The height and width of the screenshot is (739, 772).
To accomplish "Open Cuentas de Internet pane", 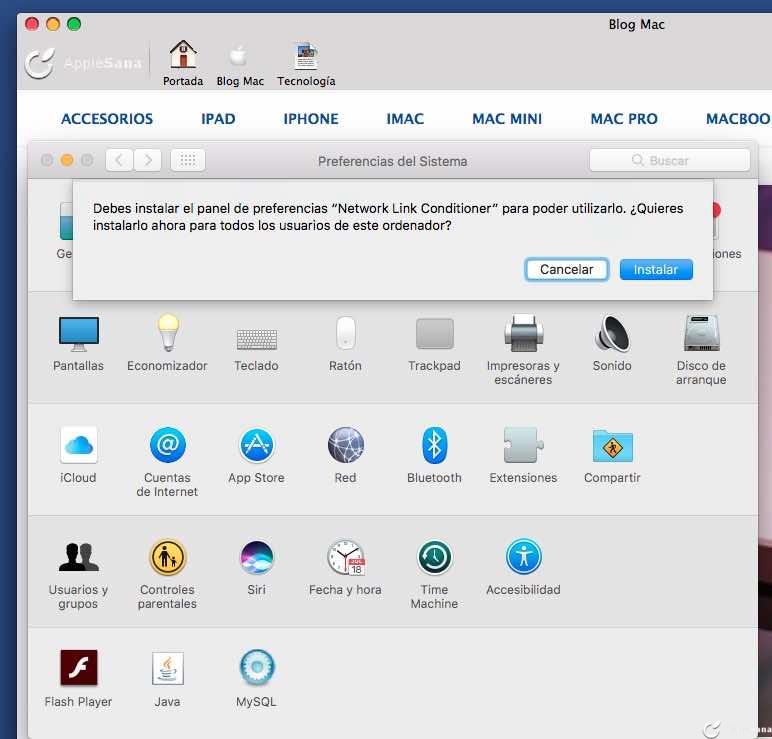I will (x=167, y=462).
